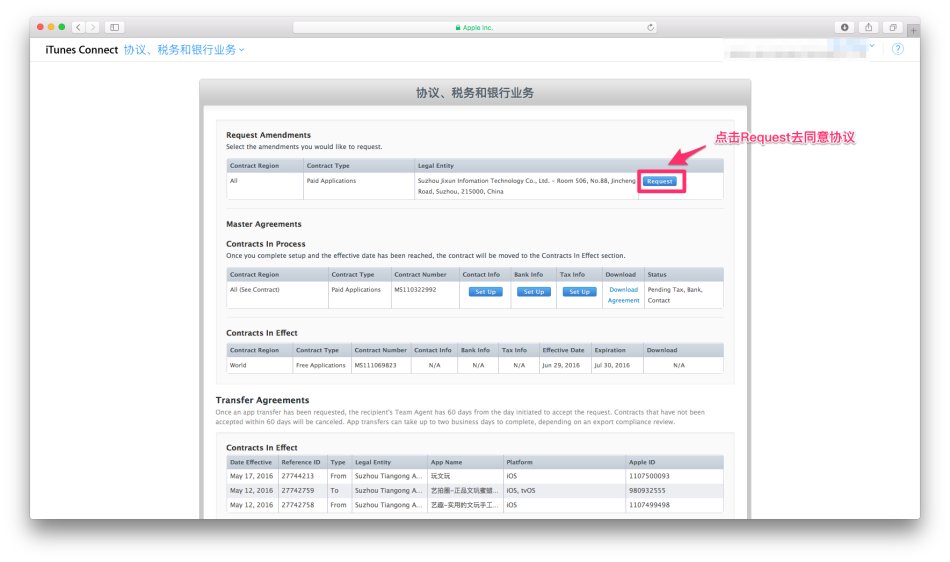Open the Safari share icon

pyautogui.click(x=868, y=27)
